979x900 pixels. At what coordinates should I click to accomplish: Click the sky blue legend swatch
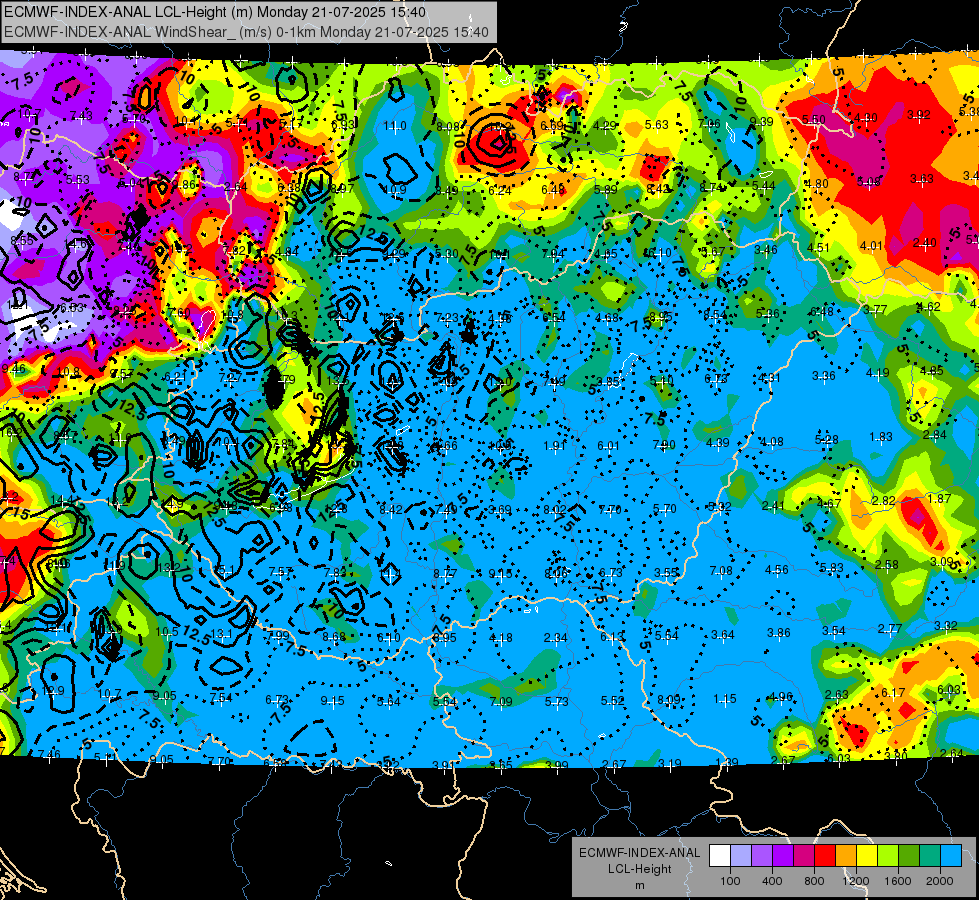(x=951, y=856)
